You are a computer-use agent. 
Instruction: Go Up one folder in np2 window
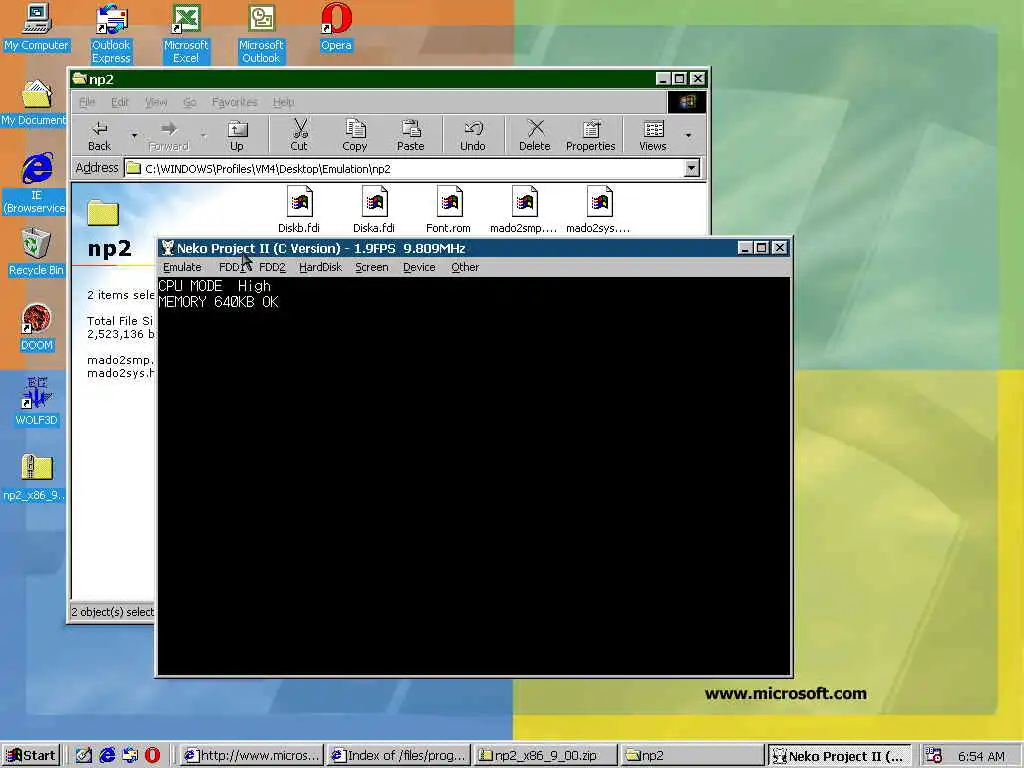(236, 136)
